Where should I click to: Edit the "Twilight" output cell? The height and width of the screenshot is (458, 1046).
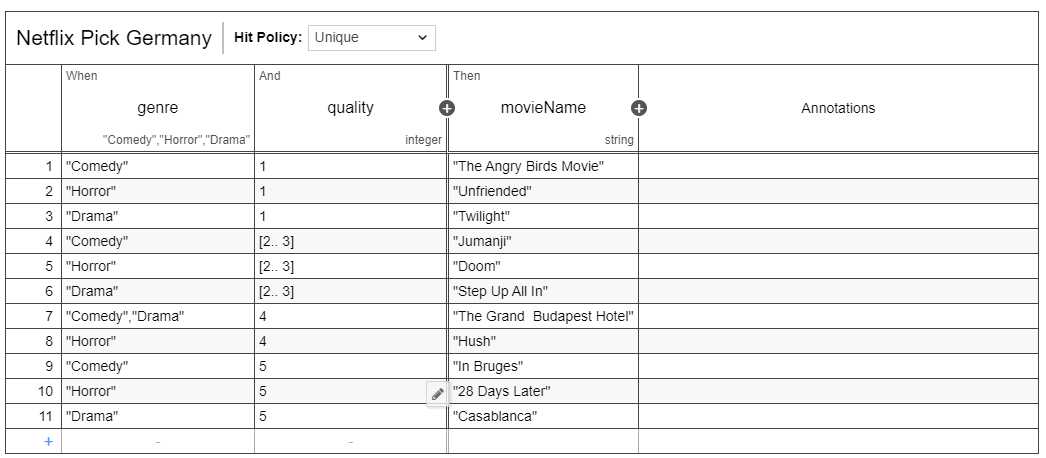543,217
